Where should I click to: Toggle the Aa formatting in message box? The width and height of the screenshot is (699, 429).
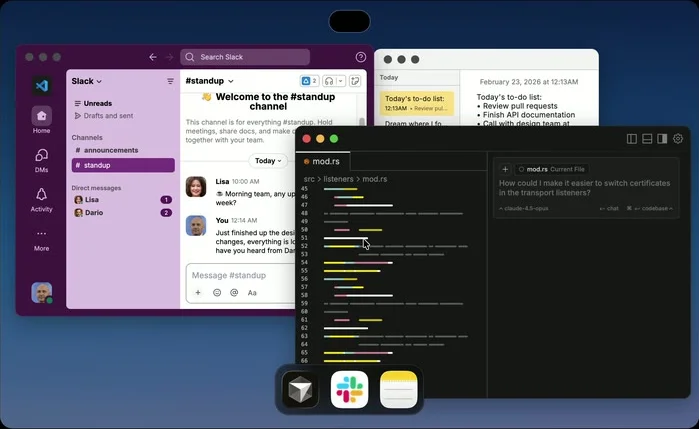click(252, 293)
